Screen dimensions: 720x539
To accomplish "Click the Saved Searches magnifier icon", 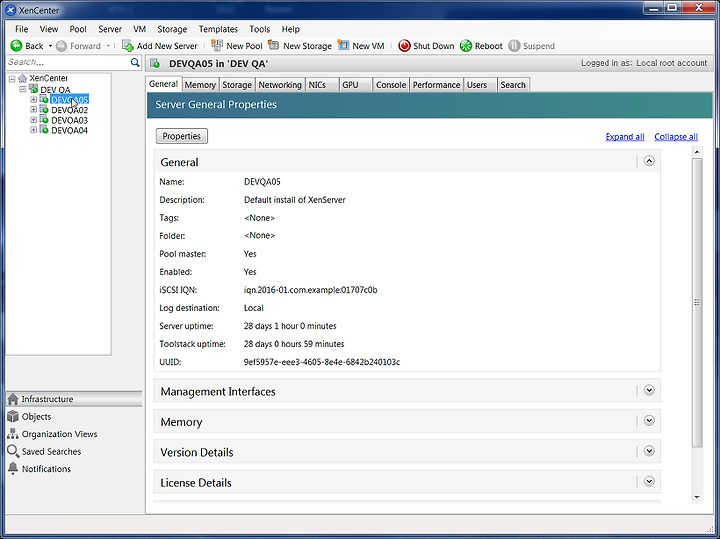I will coord(13,451).
